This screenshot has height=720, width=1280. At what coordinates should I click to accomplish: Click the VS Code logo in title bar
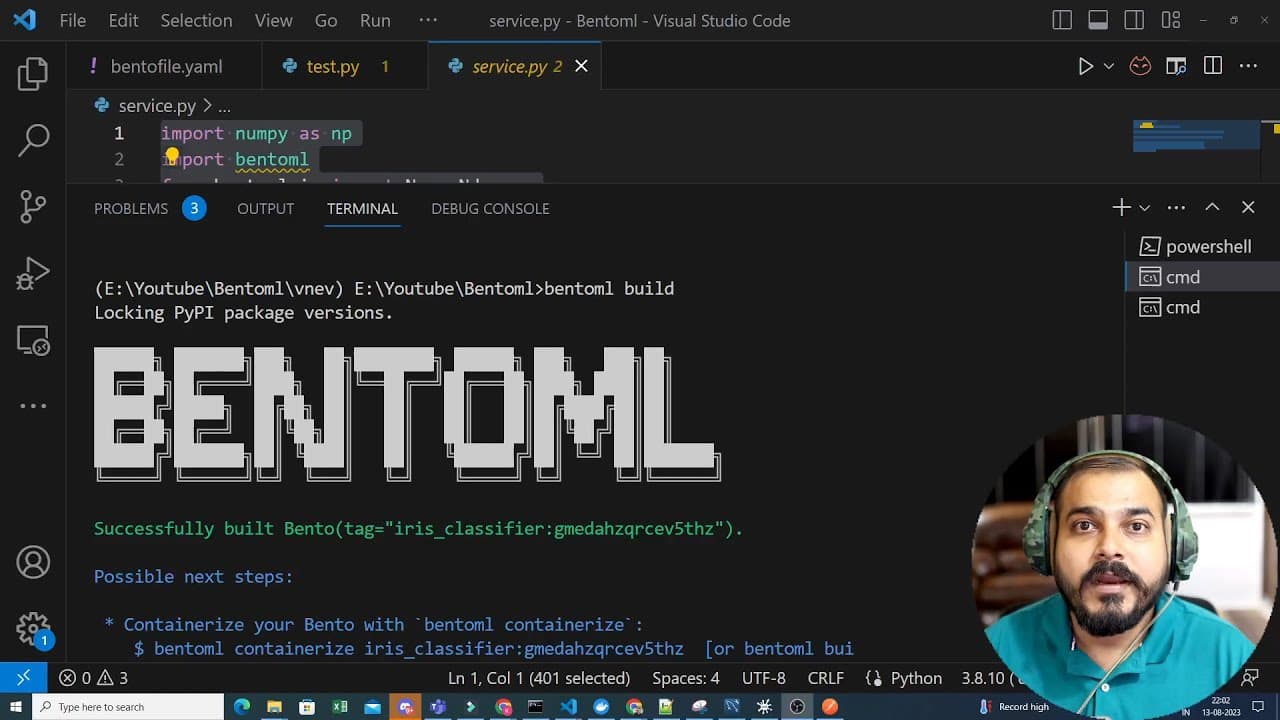coord(24,20)
